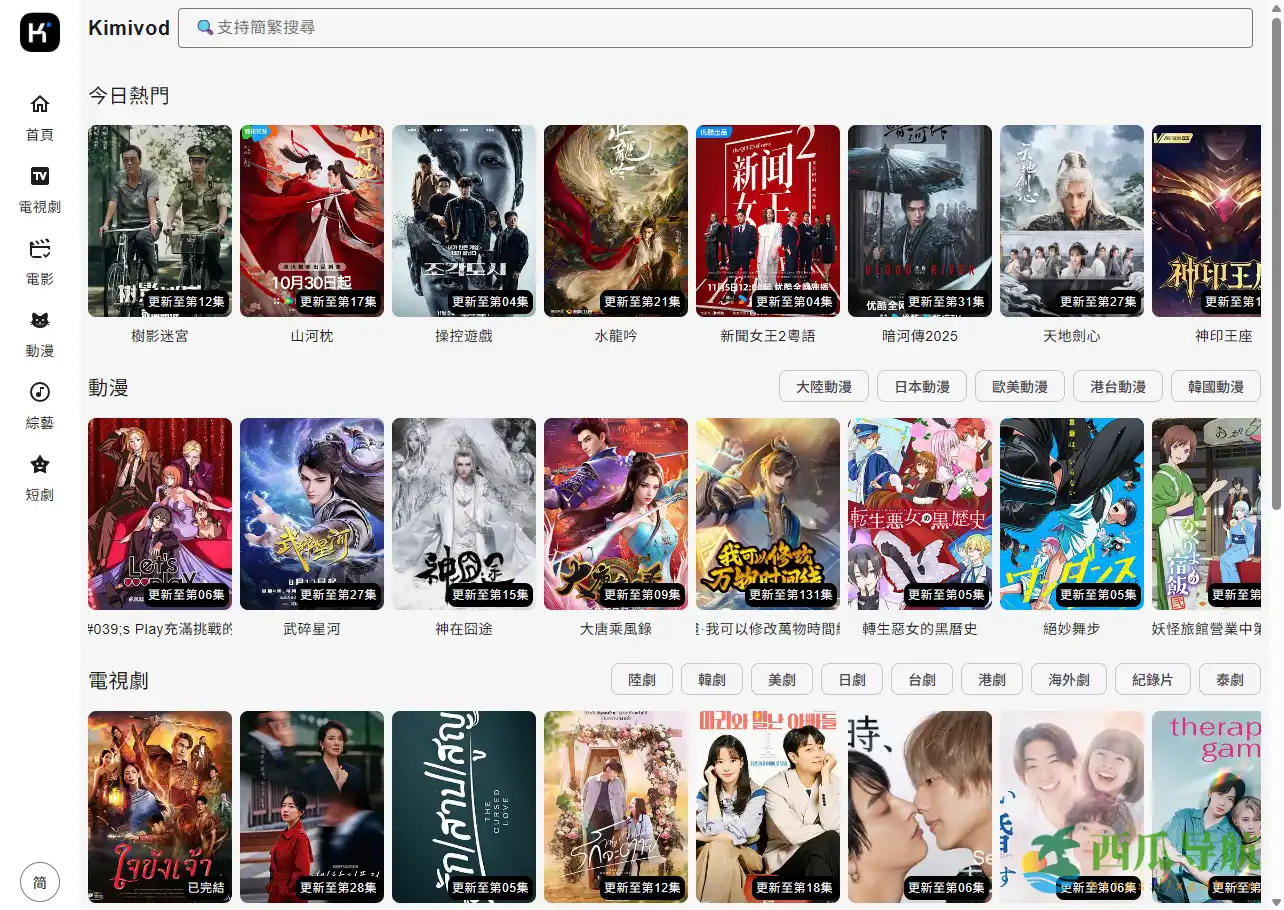Select the 日本動漫 category button
Screen dimensions: 1284x910
point(922,387)
